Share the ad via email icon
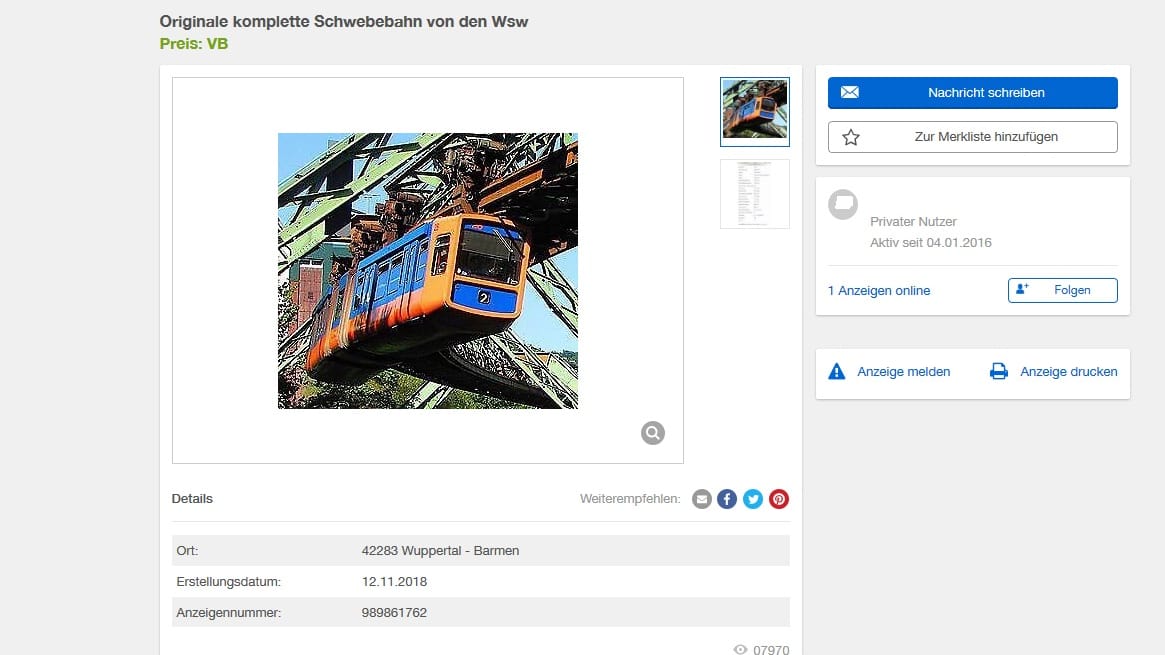This screenshot has height=655, width=1165. (x=701, y=499)
